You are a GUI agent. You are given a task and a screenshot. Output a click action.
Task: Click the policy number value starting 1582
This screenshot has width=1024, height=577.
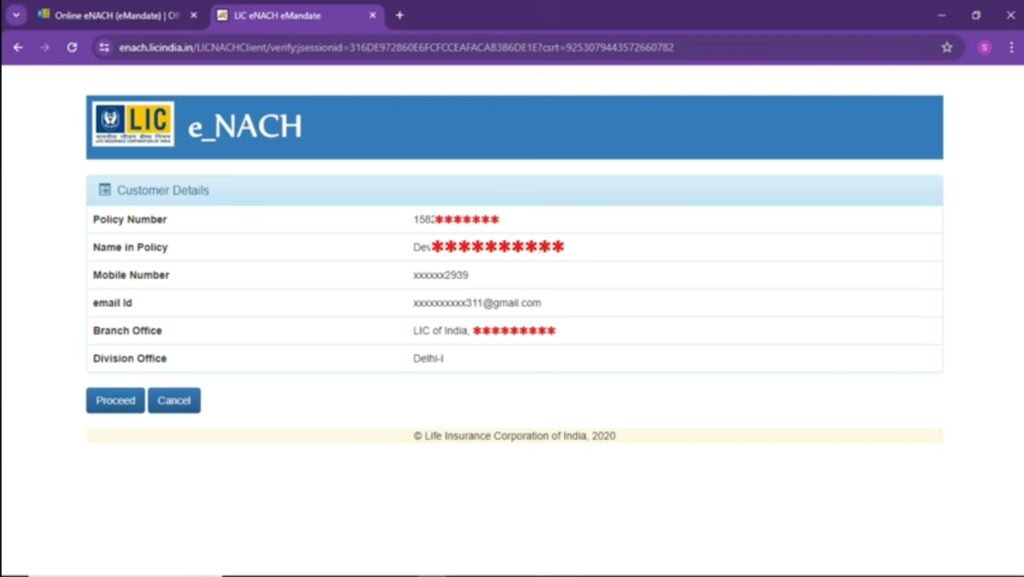(456, 219)
